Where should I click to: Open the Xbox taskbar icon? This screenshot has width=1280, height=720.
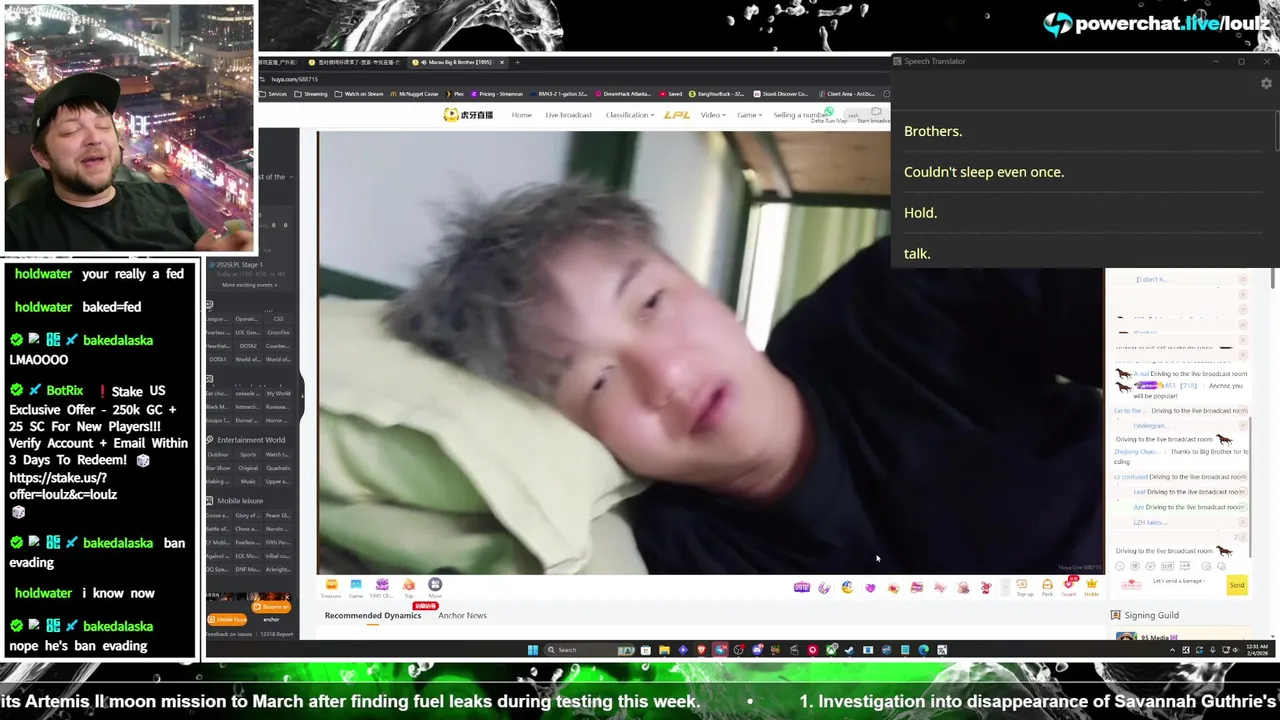831,650
